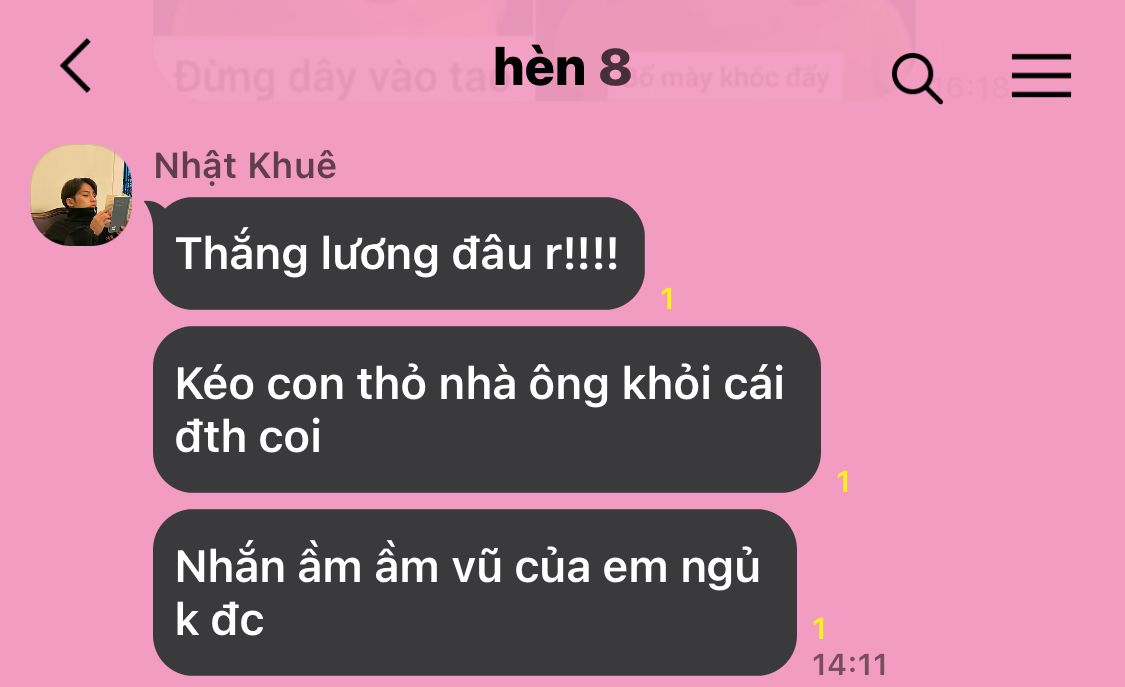1125x687 pixels.
Task: Open faded "Đừng dây vào tao" image
Action: pos(342,50)
